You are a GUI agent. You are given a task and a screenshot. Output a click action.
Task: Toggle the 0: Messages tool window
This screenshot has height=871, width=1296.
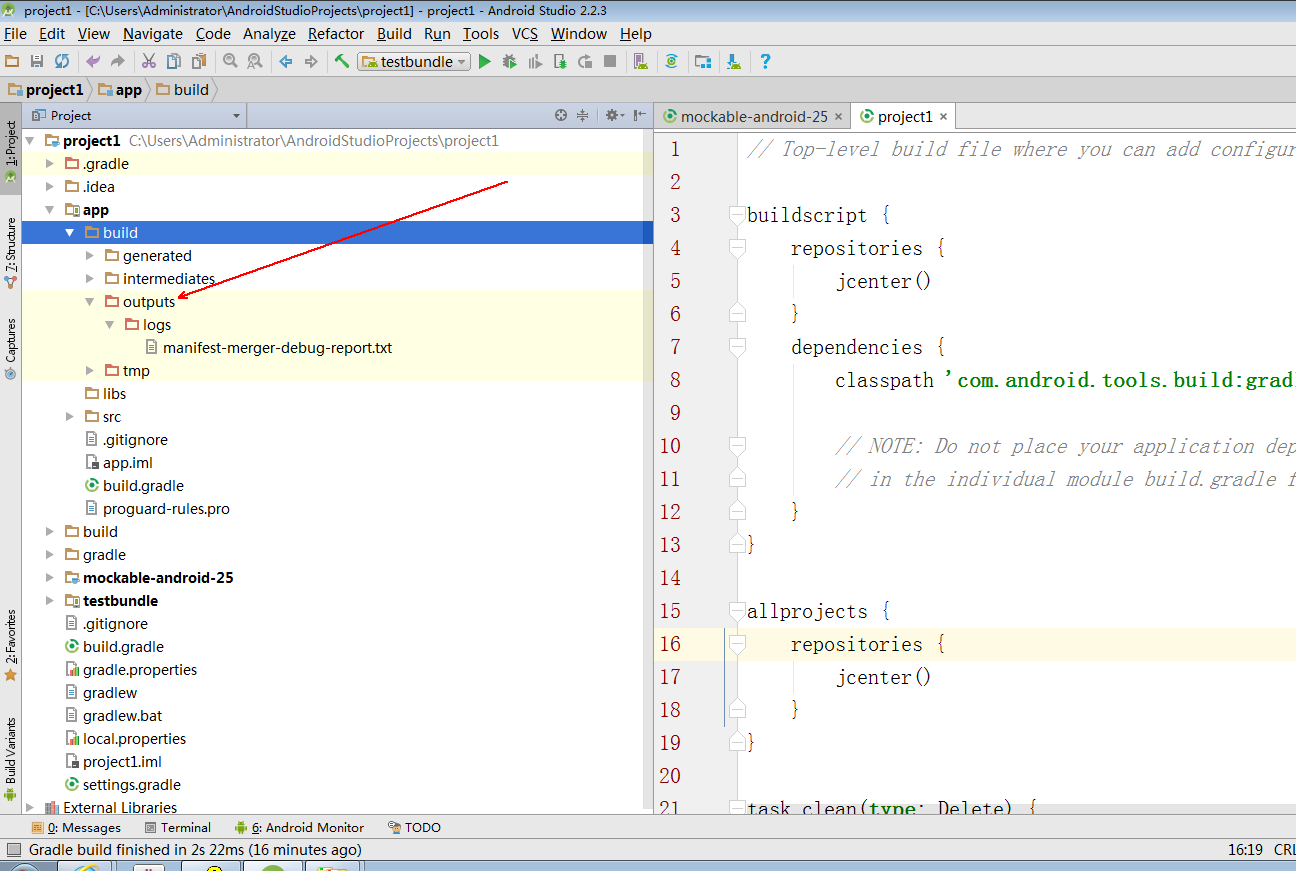[76, 828]
